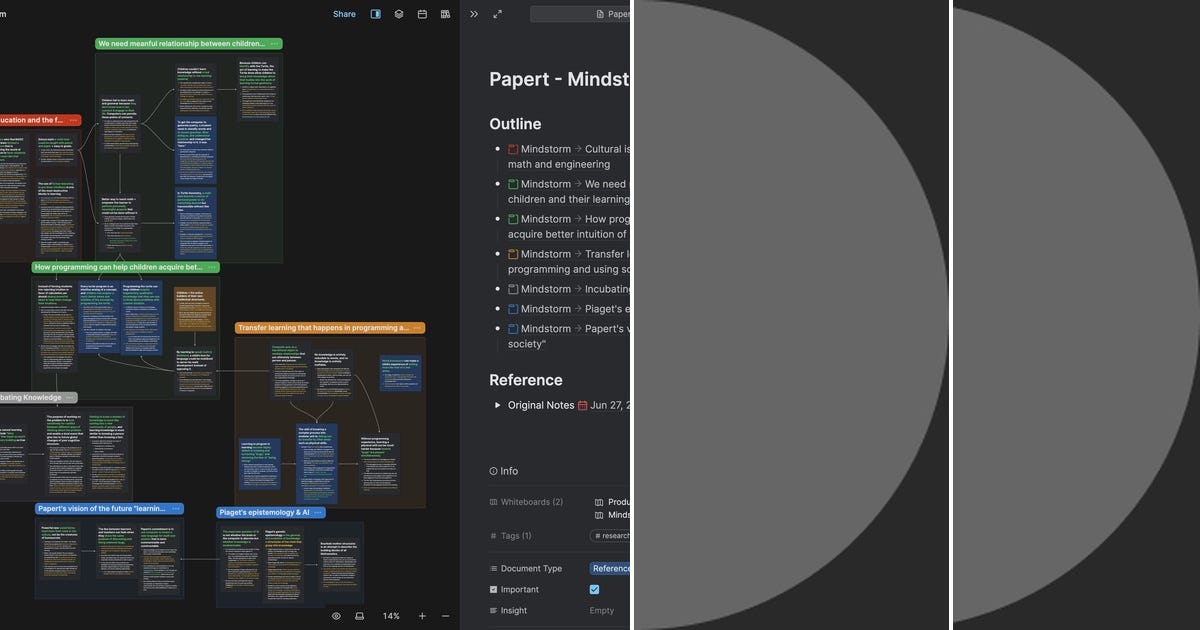Screen dimensions: 1200x630
Task: Toggle the side panel layout icon
Action: click(x=376, y=14)
